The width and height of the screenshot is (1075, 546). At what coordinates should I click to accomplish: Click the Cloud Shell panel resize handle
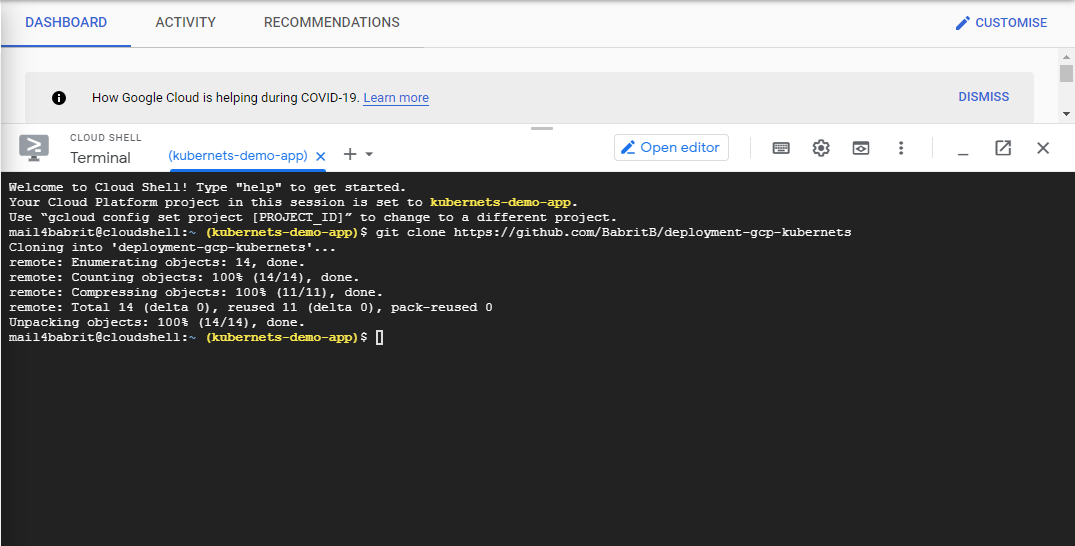coord(542,128)
